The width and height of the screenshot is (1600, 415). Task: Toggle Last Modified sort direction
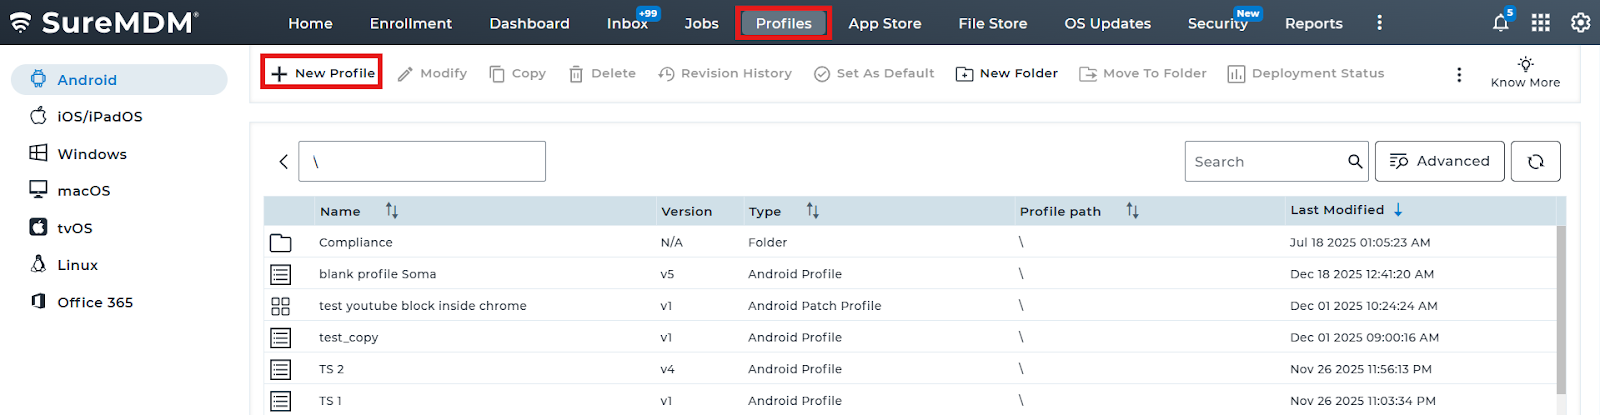point(1398,210)
